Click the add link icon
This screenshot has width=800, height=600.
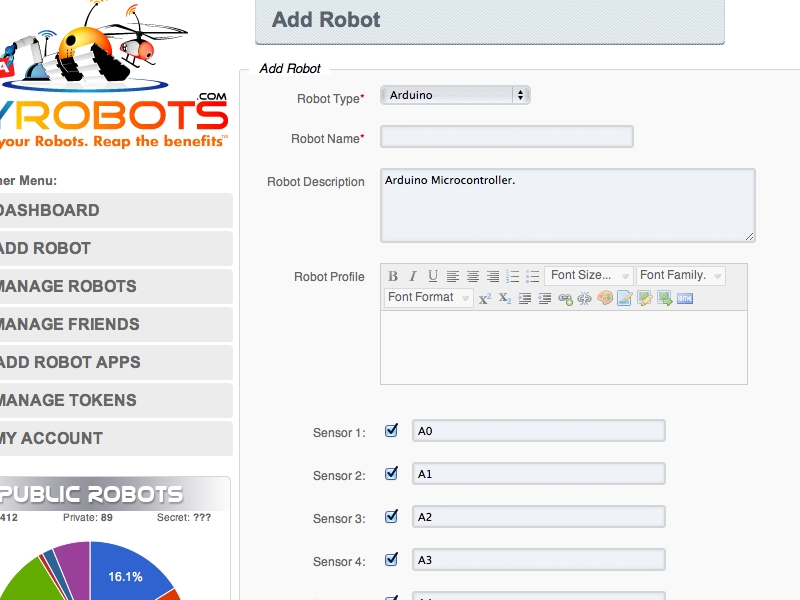coord(565,298)
